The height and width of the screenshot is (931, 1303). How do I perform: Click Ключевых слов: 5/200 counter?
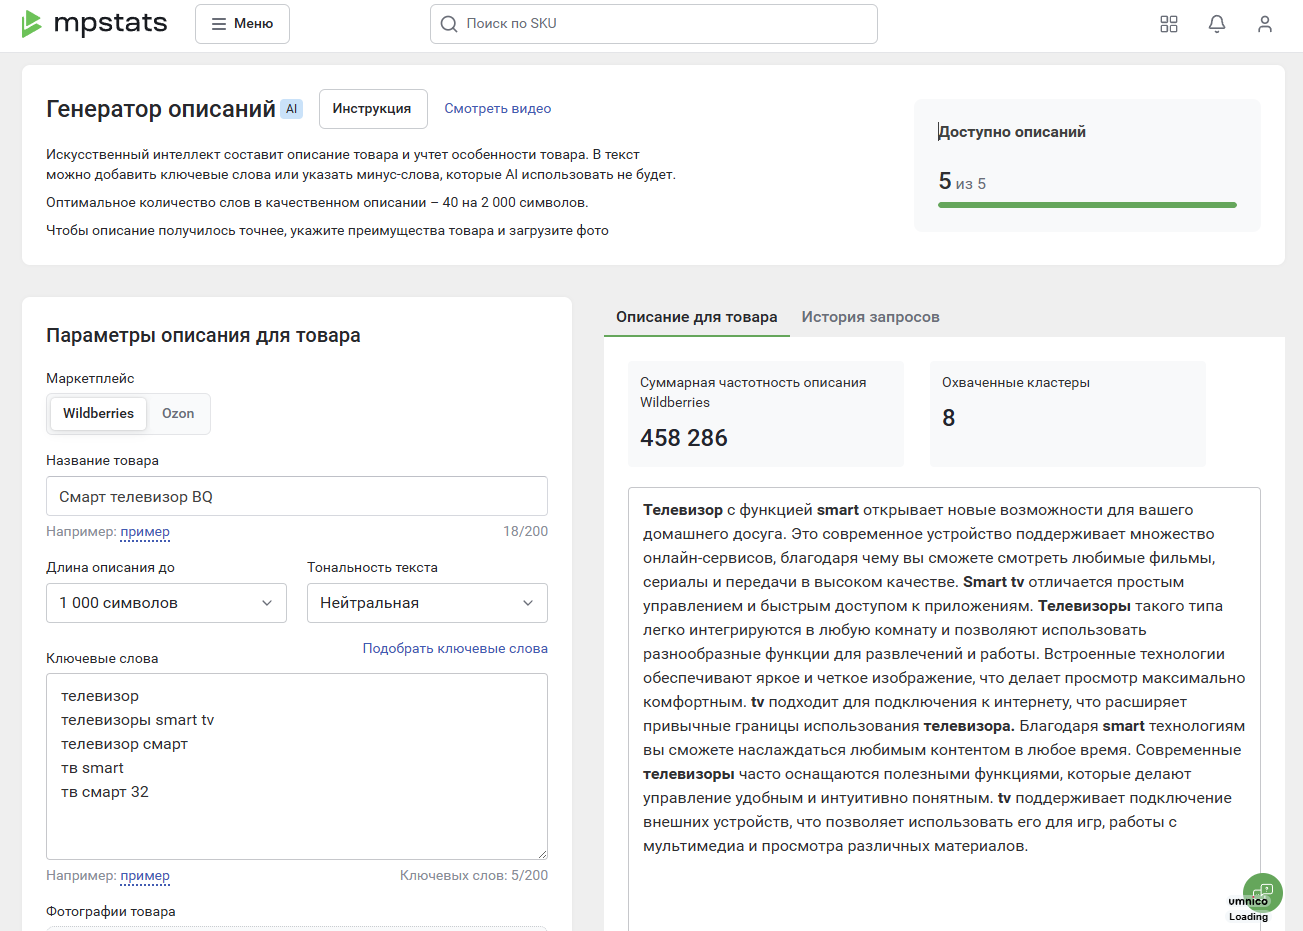click(x=474, y=876)
